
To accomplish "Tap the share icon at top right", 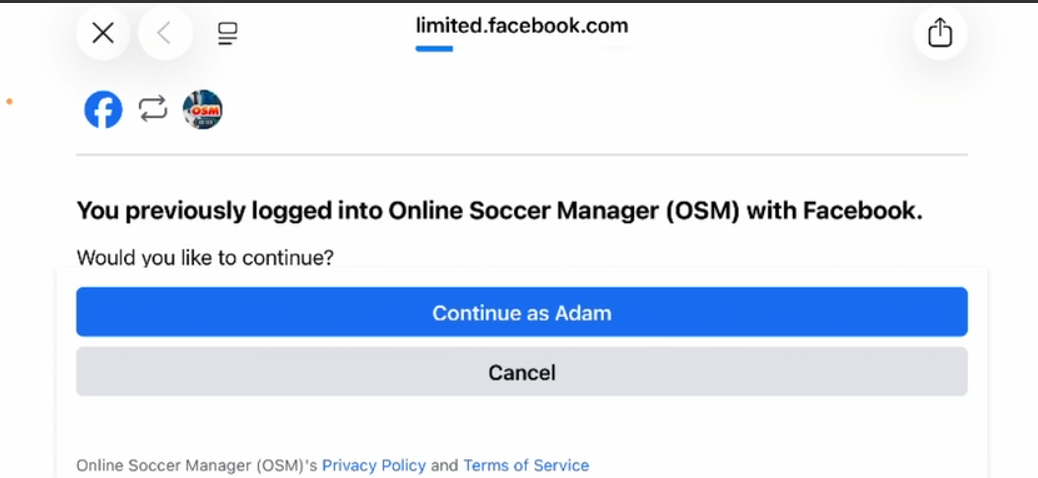I will coord(940,33).
